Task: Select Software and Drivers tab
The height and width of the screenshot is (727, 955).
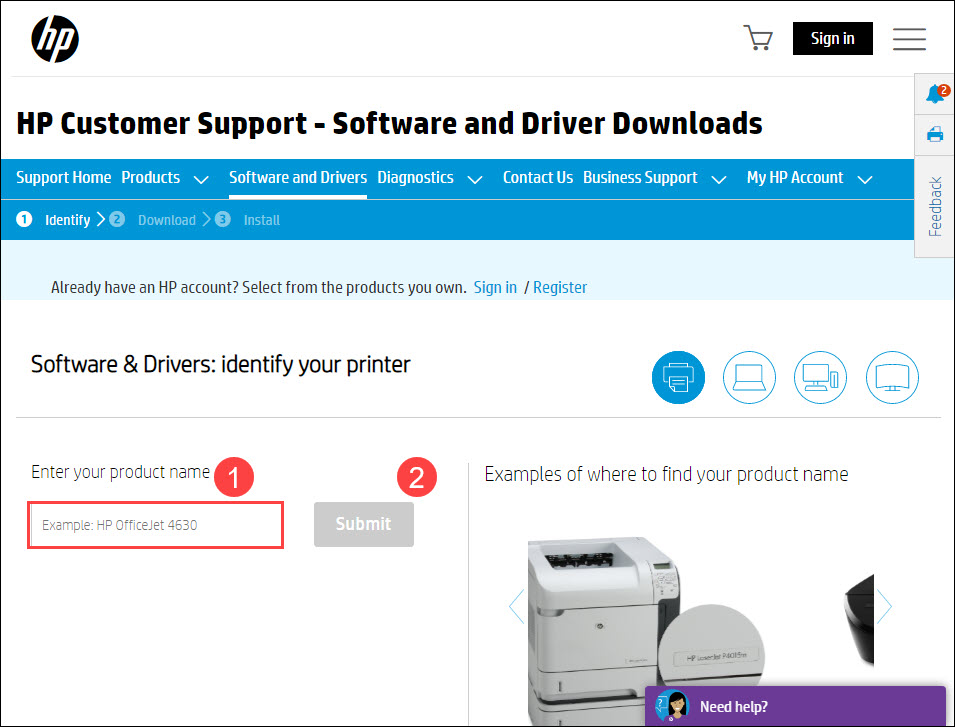Action: click(298, 177)
